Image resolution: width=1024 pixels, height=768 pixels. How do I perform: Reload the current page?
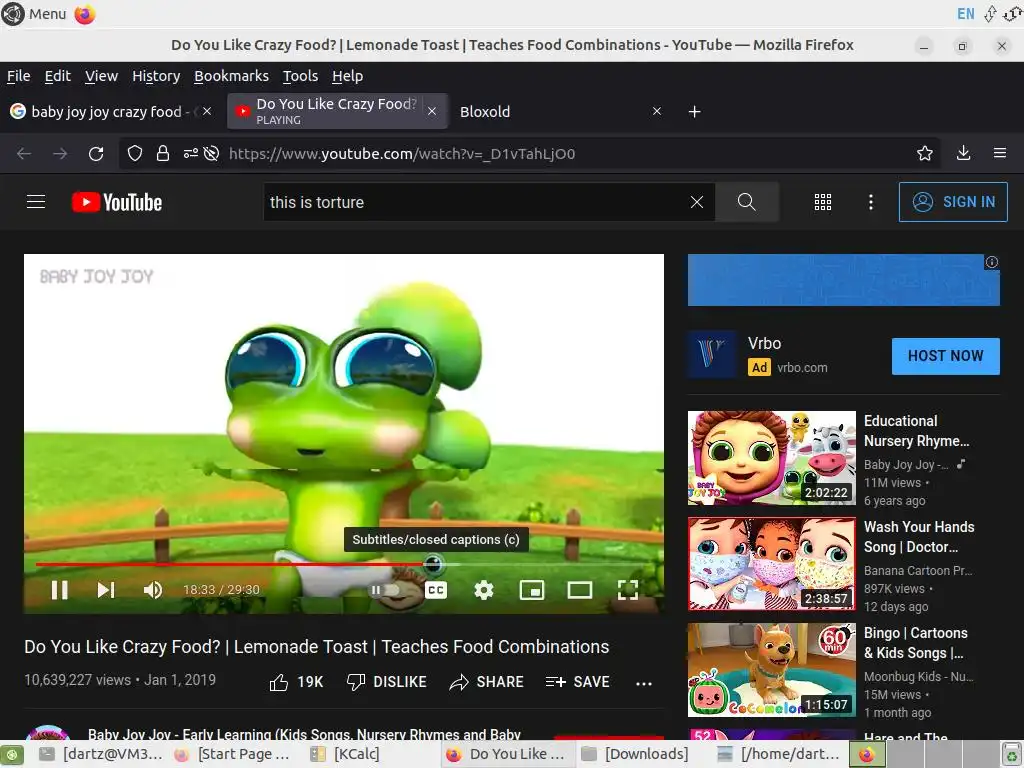point(96,153)
